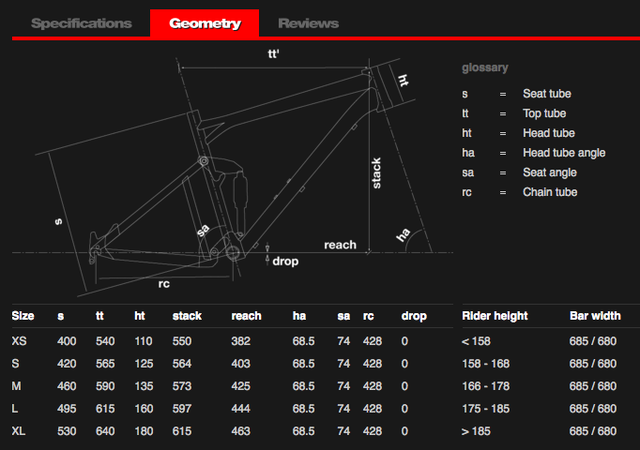Click the 'Chain tube' glossary entry
640x450 pixels.
click(549, 192)
